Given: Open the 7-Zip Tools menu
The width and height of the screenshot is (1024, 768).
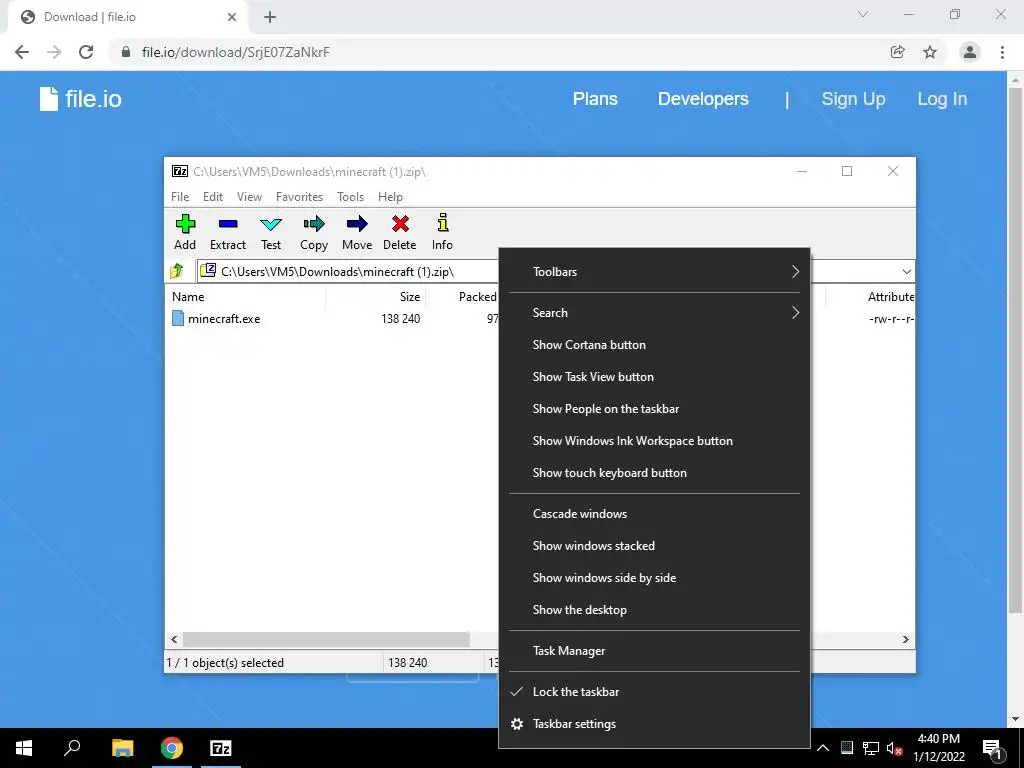Looking at the screenshot, I should (x=350, y=197).
